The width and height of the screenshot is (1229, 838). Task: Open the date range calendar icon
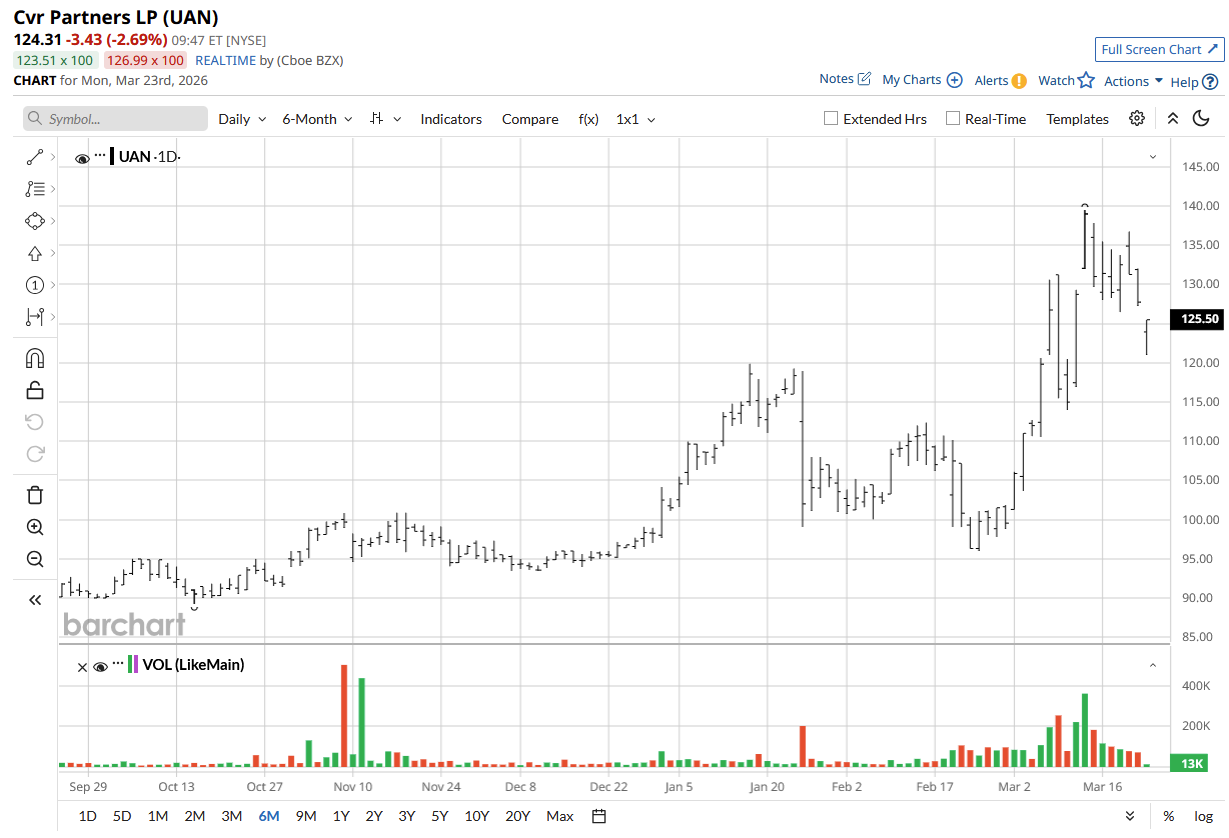coord(599,816)
